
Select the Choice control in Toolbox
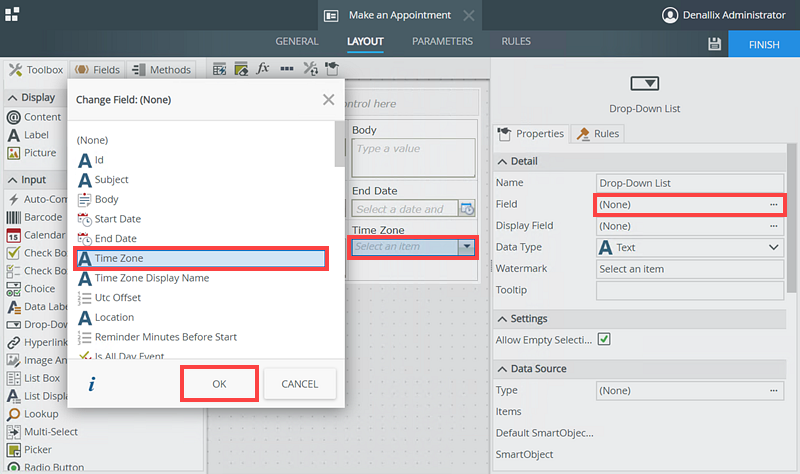tap(31, 288)
